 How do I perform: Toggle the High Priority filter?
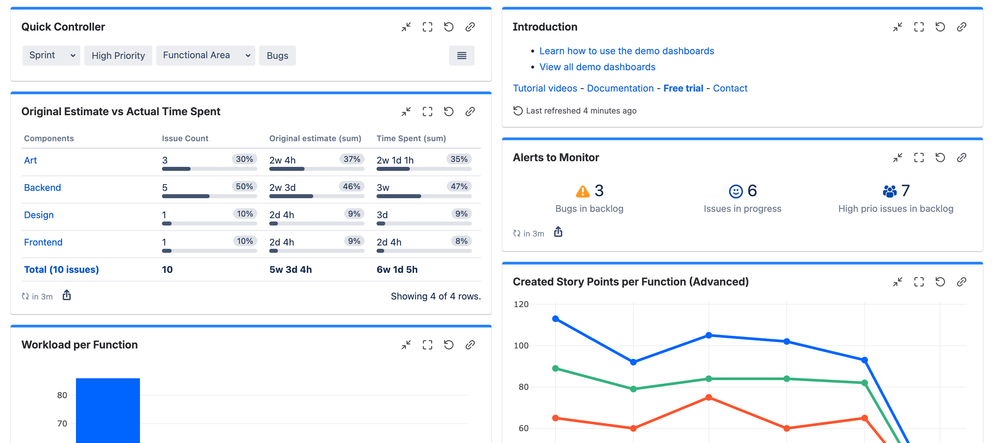tap(118, 56)
